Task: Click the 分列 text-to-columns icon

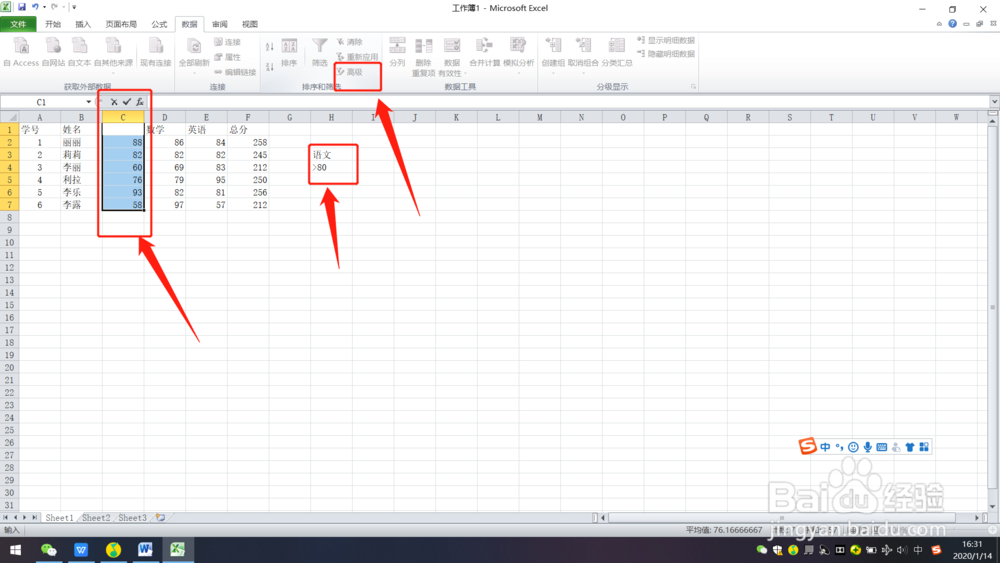Action: [x=397, y=52]
